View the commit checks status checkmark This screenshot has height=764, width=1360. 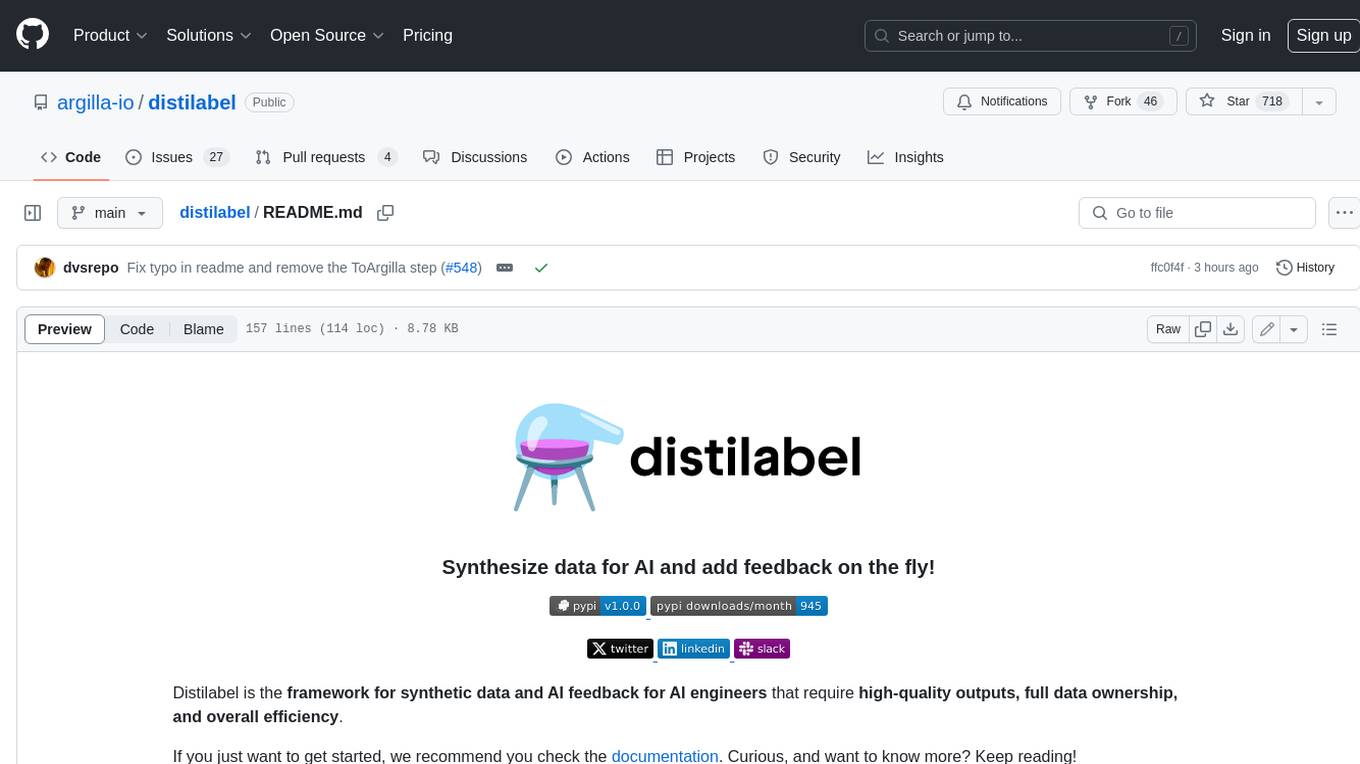(541, 268)
